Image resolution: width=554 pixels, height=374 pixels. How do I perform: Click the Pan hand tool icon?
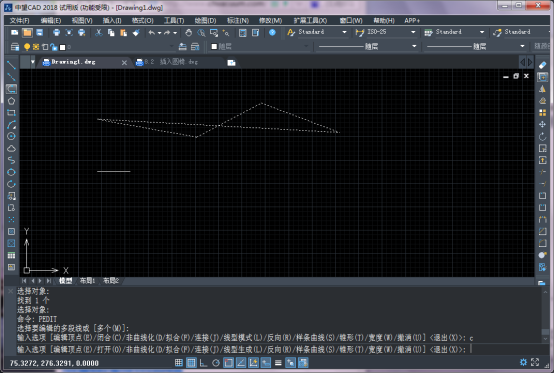pyautogui.click(x=188, y=33)
